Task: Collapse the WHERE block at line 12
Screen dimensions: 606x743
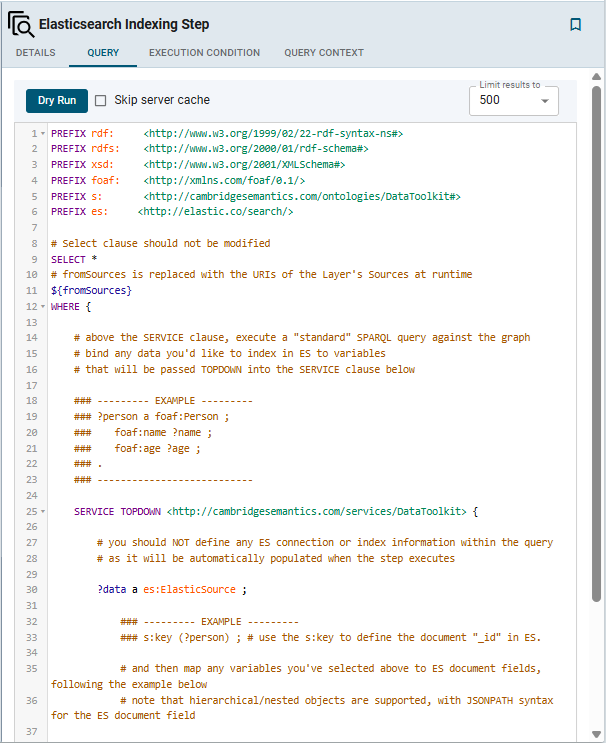Action: (43, 307)
